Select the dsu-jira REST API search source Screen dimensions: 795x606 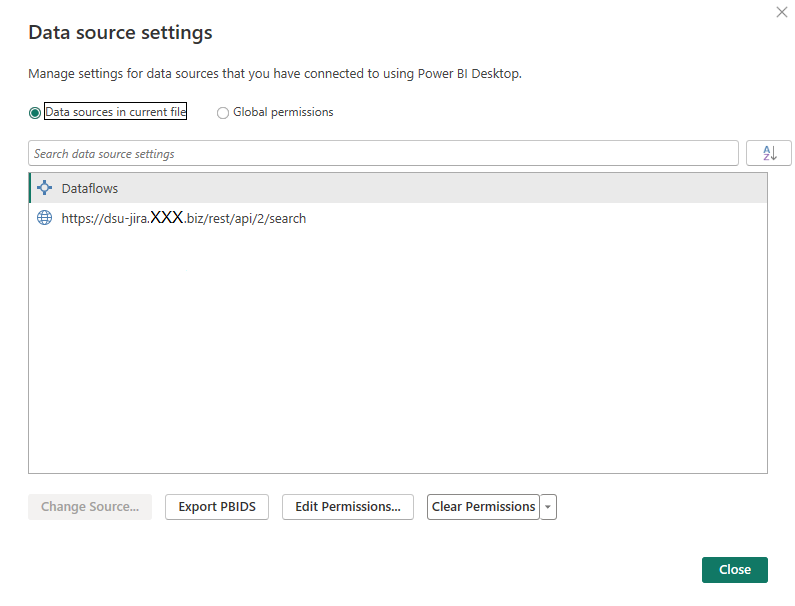[183, 218]
